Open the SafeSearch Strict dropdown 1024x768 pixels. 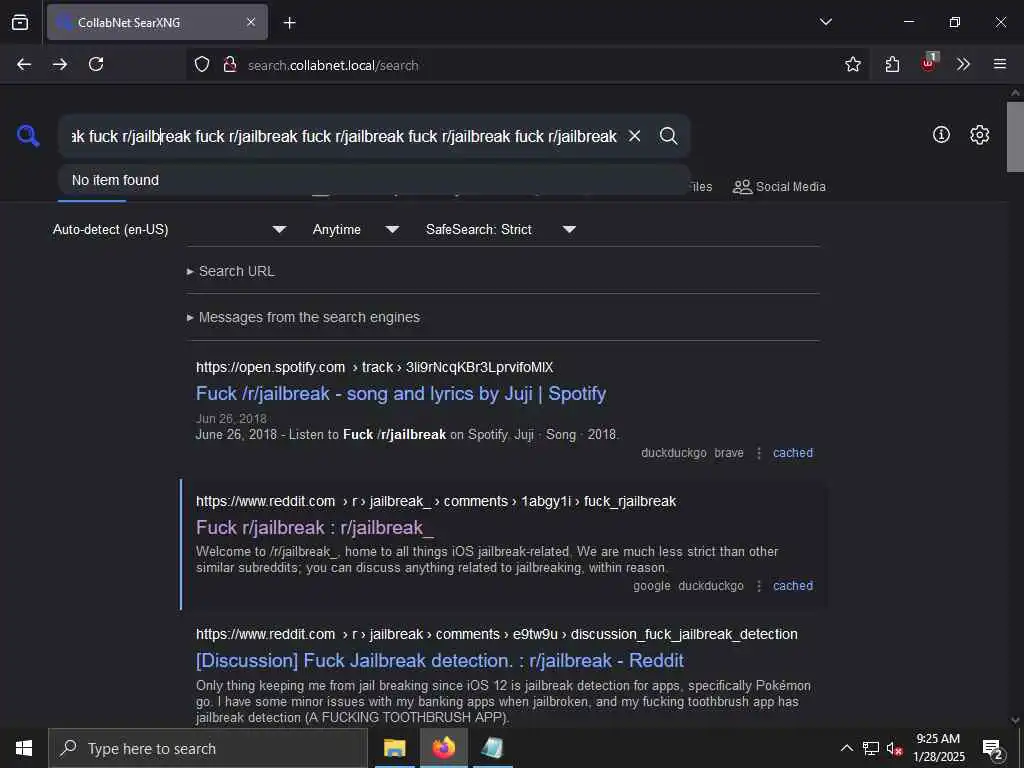(501, 230)
